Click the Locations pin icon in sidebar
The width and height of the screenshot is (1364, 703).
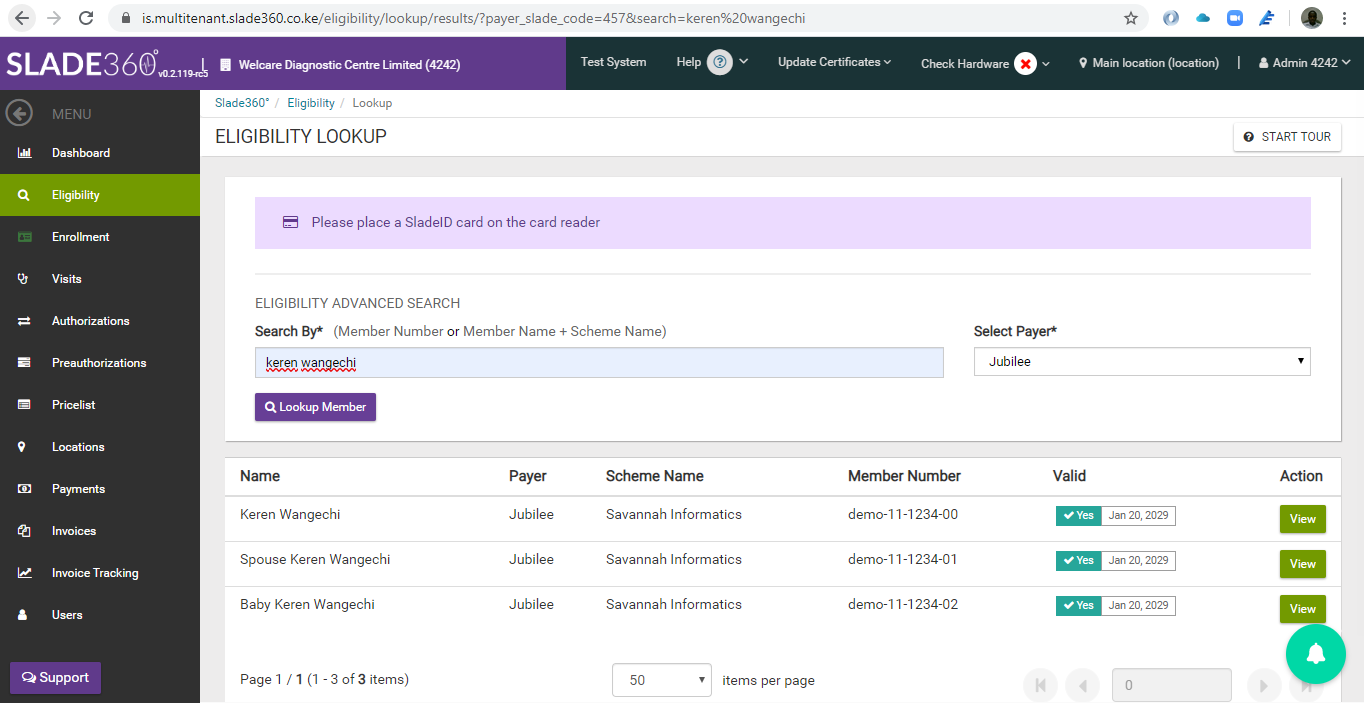[22, 447]
